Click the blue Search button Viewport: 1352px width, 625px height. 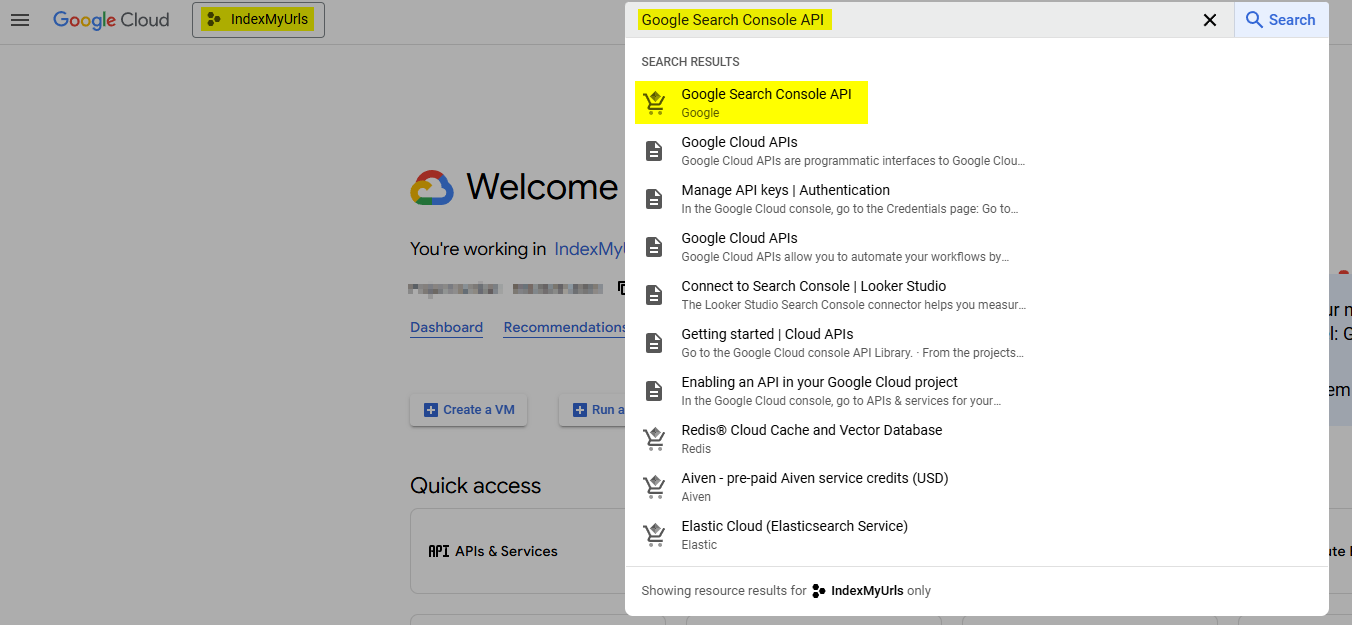[x=1281, y=20]
